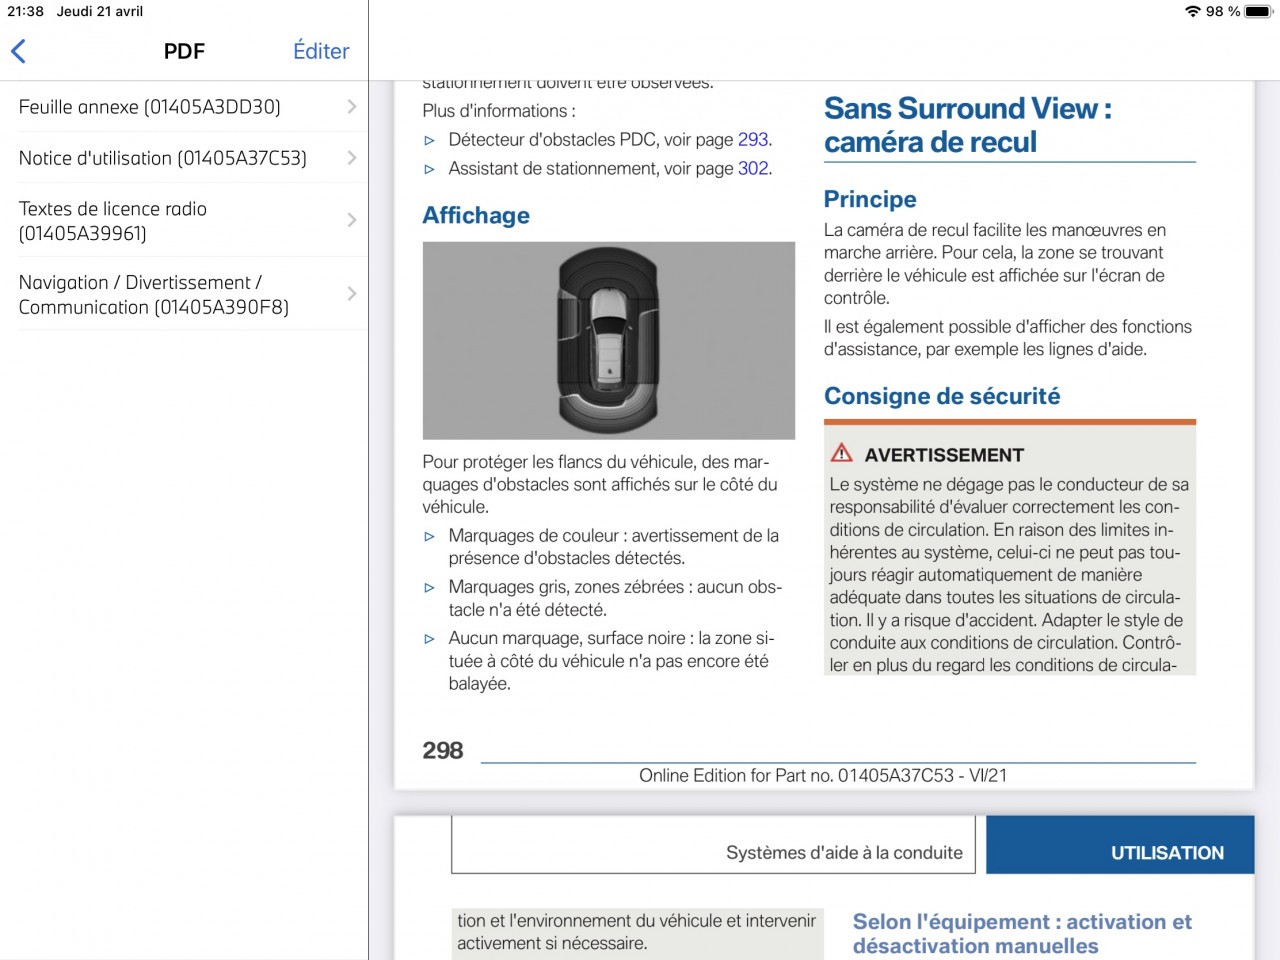Tap the parking sensor display illustration
Viewport: 1280px width, 960px height.
[609, 340]
